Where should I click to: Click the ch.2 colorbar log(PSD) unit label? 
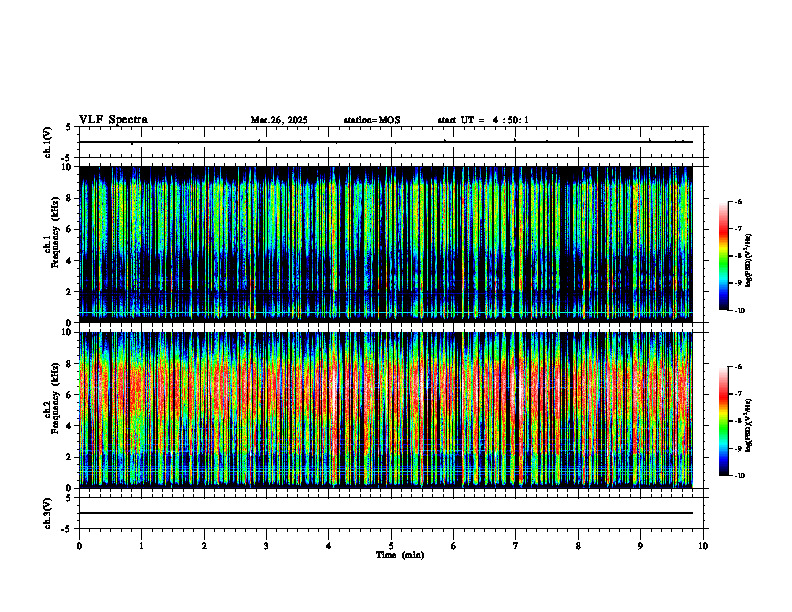click(x=749, y=425)
